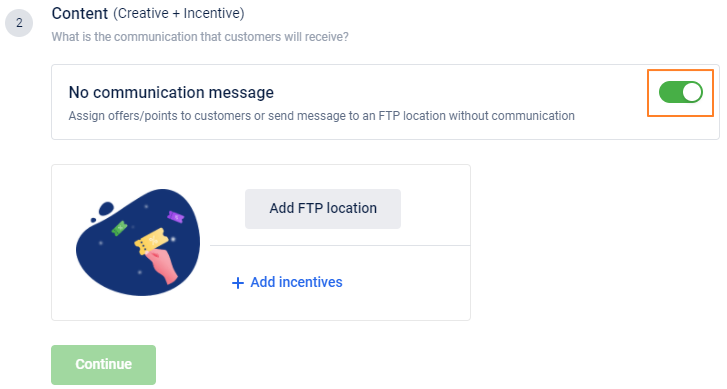This screenshot has width=727, height=389.
Task: Click the No communication message card
Action: coord(385,102)
